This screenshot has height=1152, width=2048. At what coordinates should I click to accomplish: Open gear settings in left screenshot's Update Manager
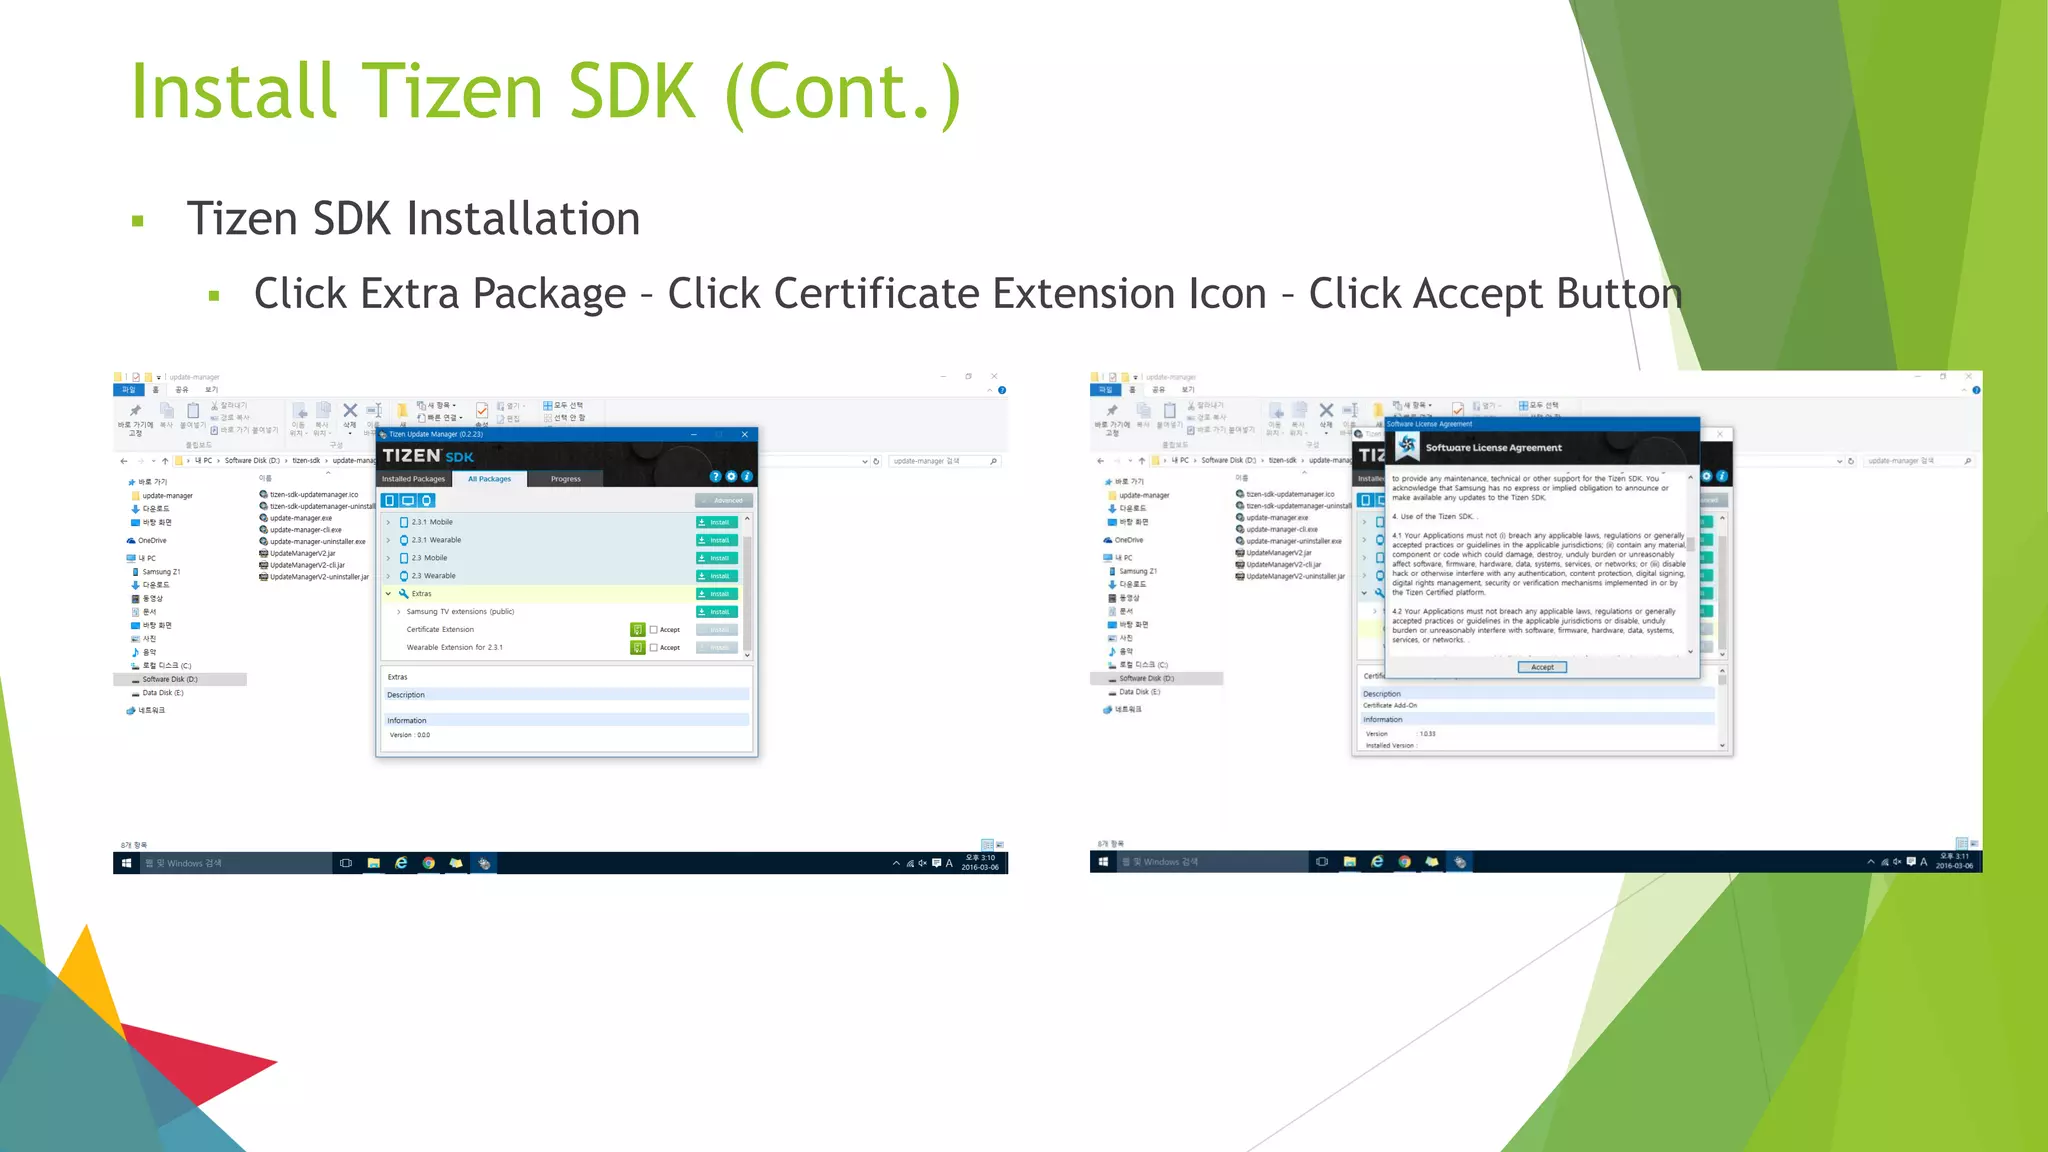point(731,476)
